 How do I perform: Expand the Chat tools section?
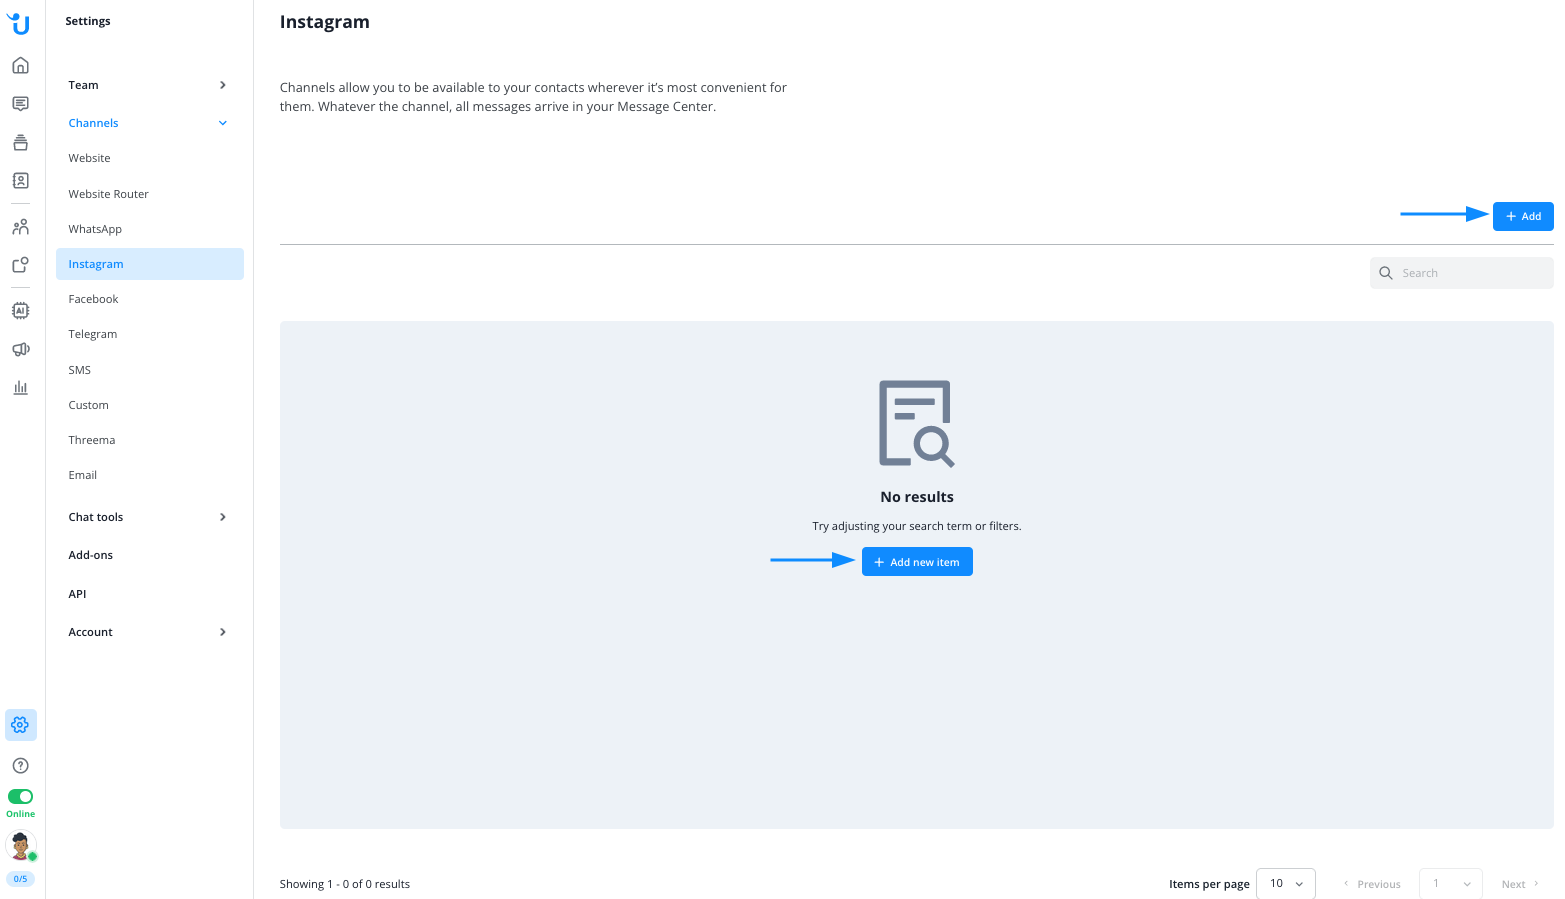[x=148, y=517]
